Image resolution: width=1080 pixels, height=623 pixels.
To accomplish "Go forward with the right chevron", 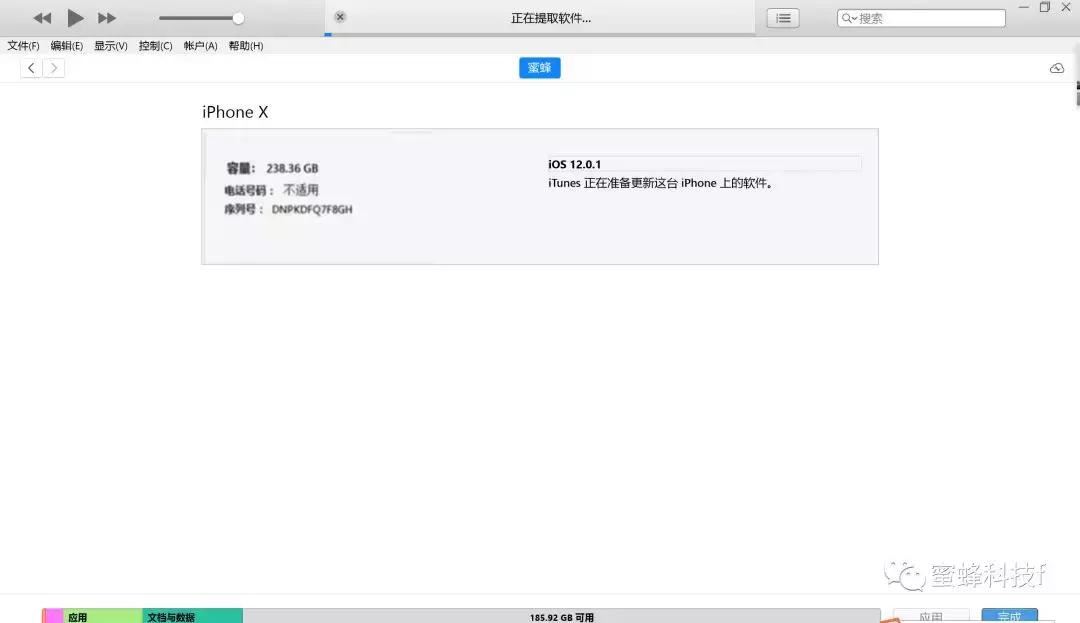I will point(54,67).
